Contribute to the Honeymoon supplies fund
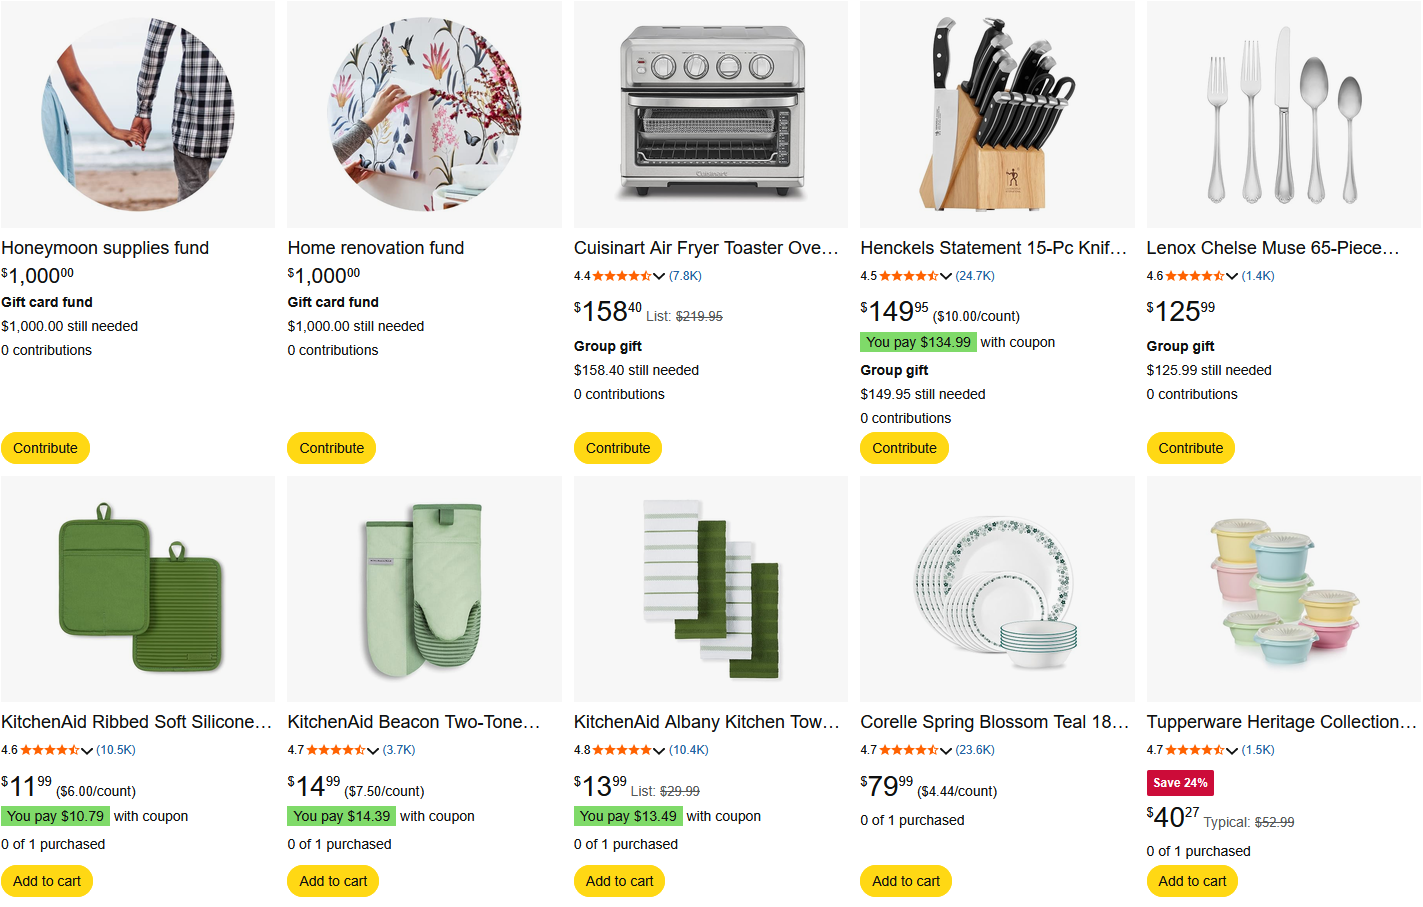The width and height of the screenshot is (1423, 907). coord(45,448)
